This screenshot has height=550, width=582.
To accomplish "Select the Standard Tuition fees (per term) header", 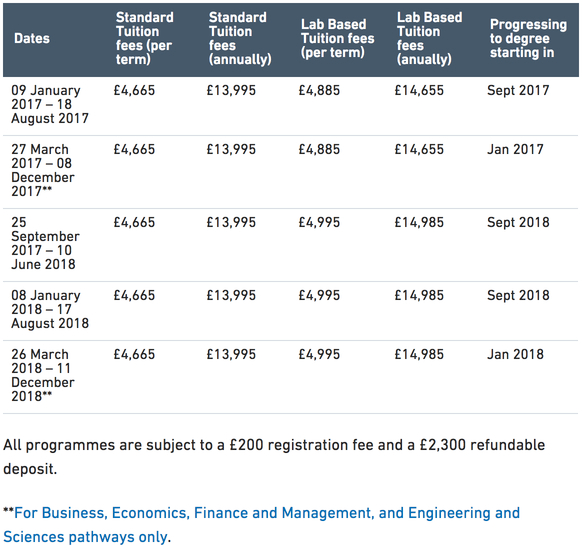I will click(144, 39).
